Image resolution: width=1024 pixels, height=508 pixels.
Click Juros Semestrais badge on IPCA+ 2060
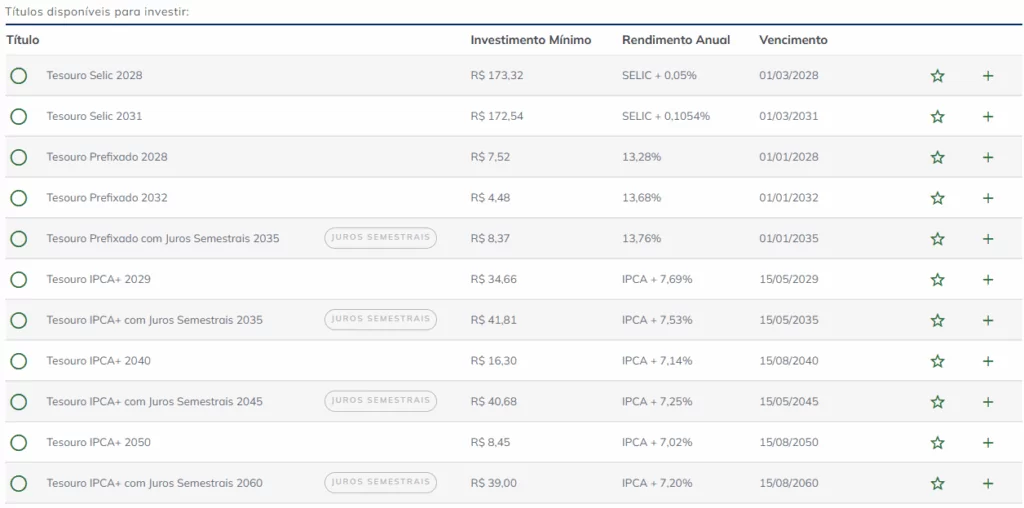tap(381, 483)
